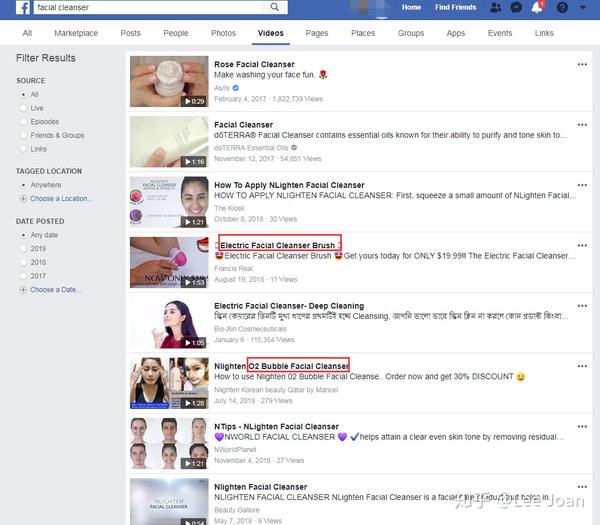Open doTERRA Essential Oils page link

click(251, 148)
